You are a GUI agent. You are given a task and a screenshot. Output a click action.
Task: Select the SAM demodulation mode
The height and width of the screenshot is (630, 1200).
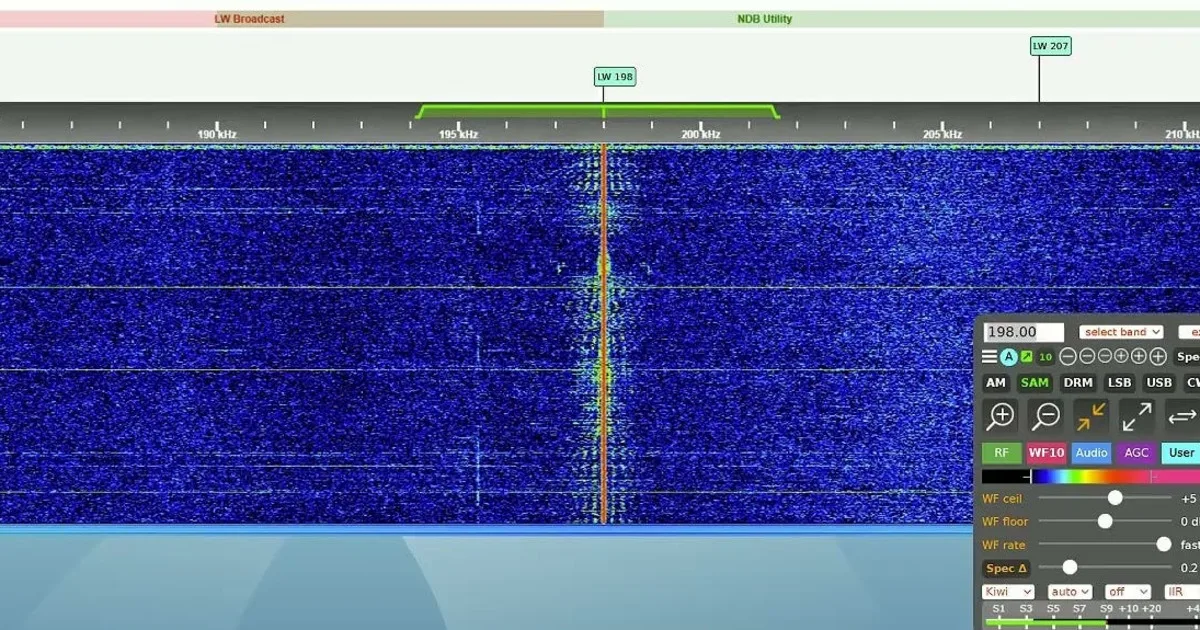1034,383
